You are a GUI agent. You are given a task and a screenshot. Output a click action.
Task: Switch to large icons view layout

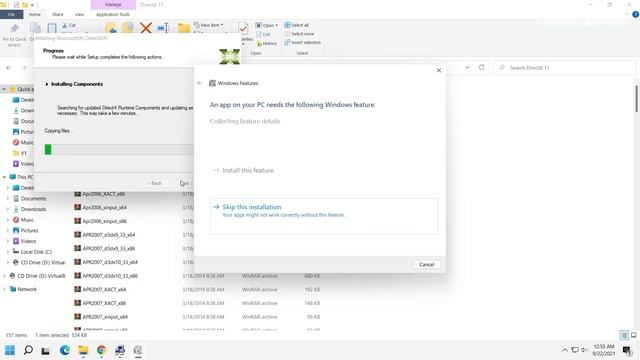point(633,335)
